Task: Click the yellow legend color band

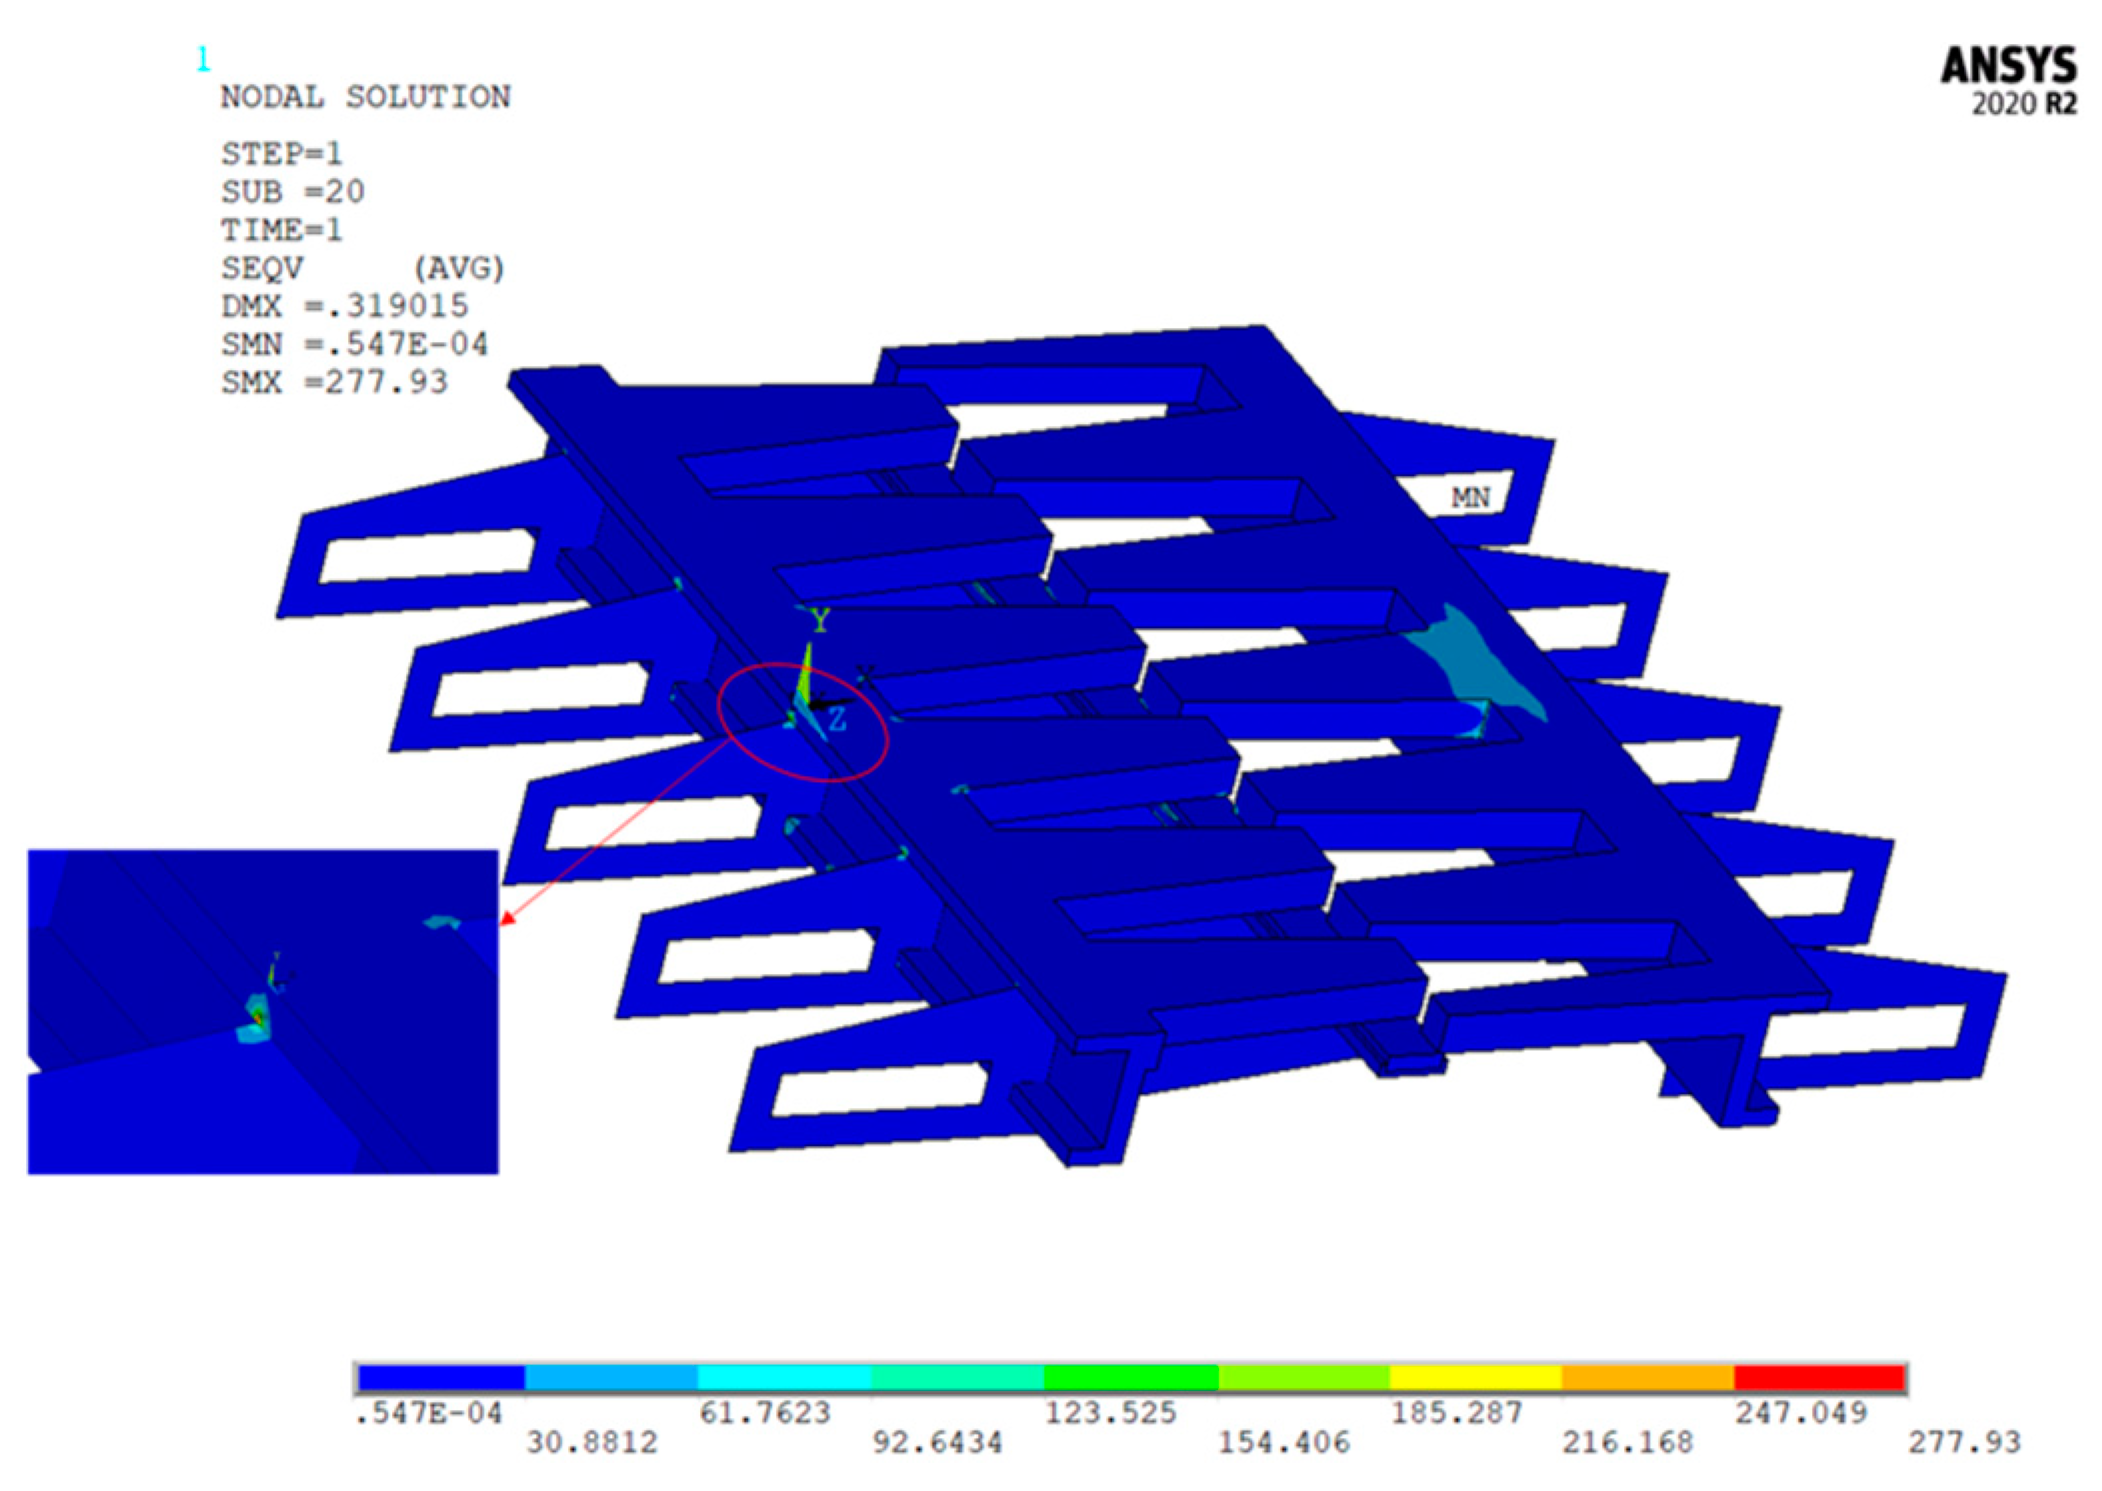Action: pos(1474,1377)
